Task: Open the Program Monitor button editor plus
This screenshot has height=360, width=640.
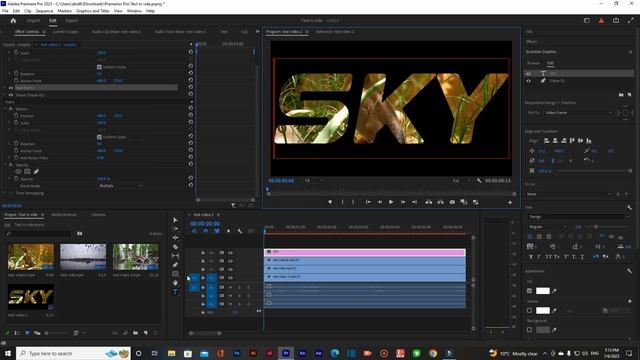Action: [x=510, y=202]
